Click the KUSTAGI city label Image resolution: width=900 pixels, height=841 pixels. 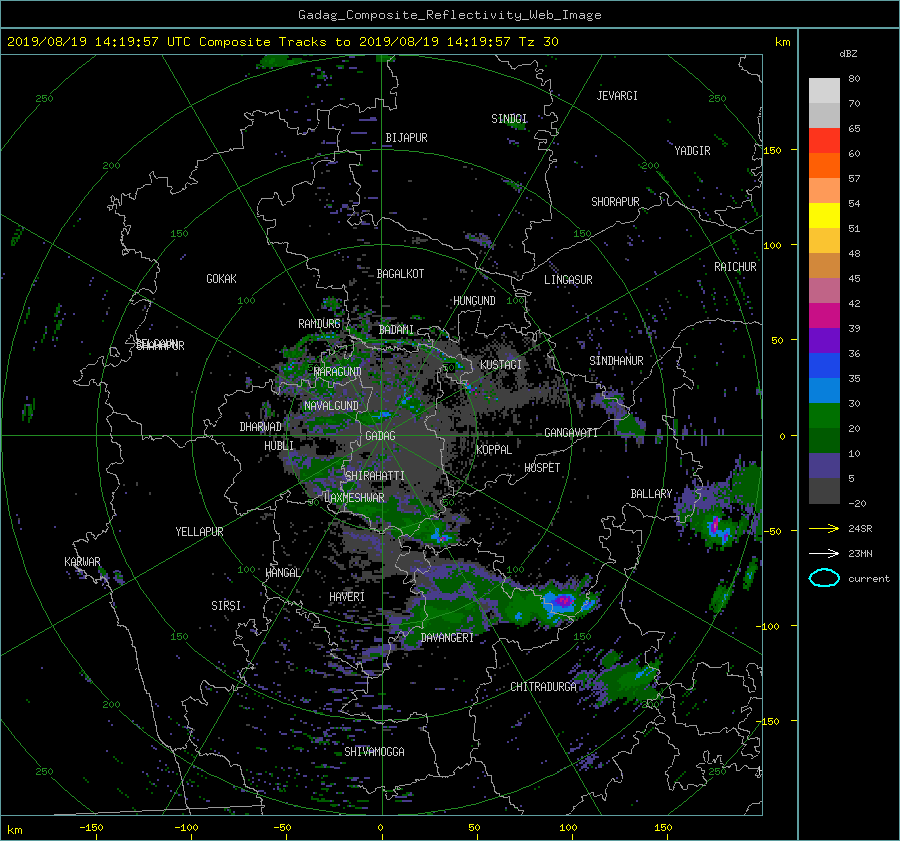(x=501, y=365)
